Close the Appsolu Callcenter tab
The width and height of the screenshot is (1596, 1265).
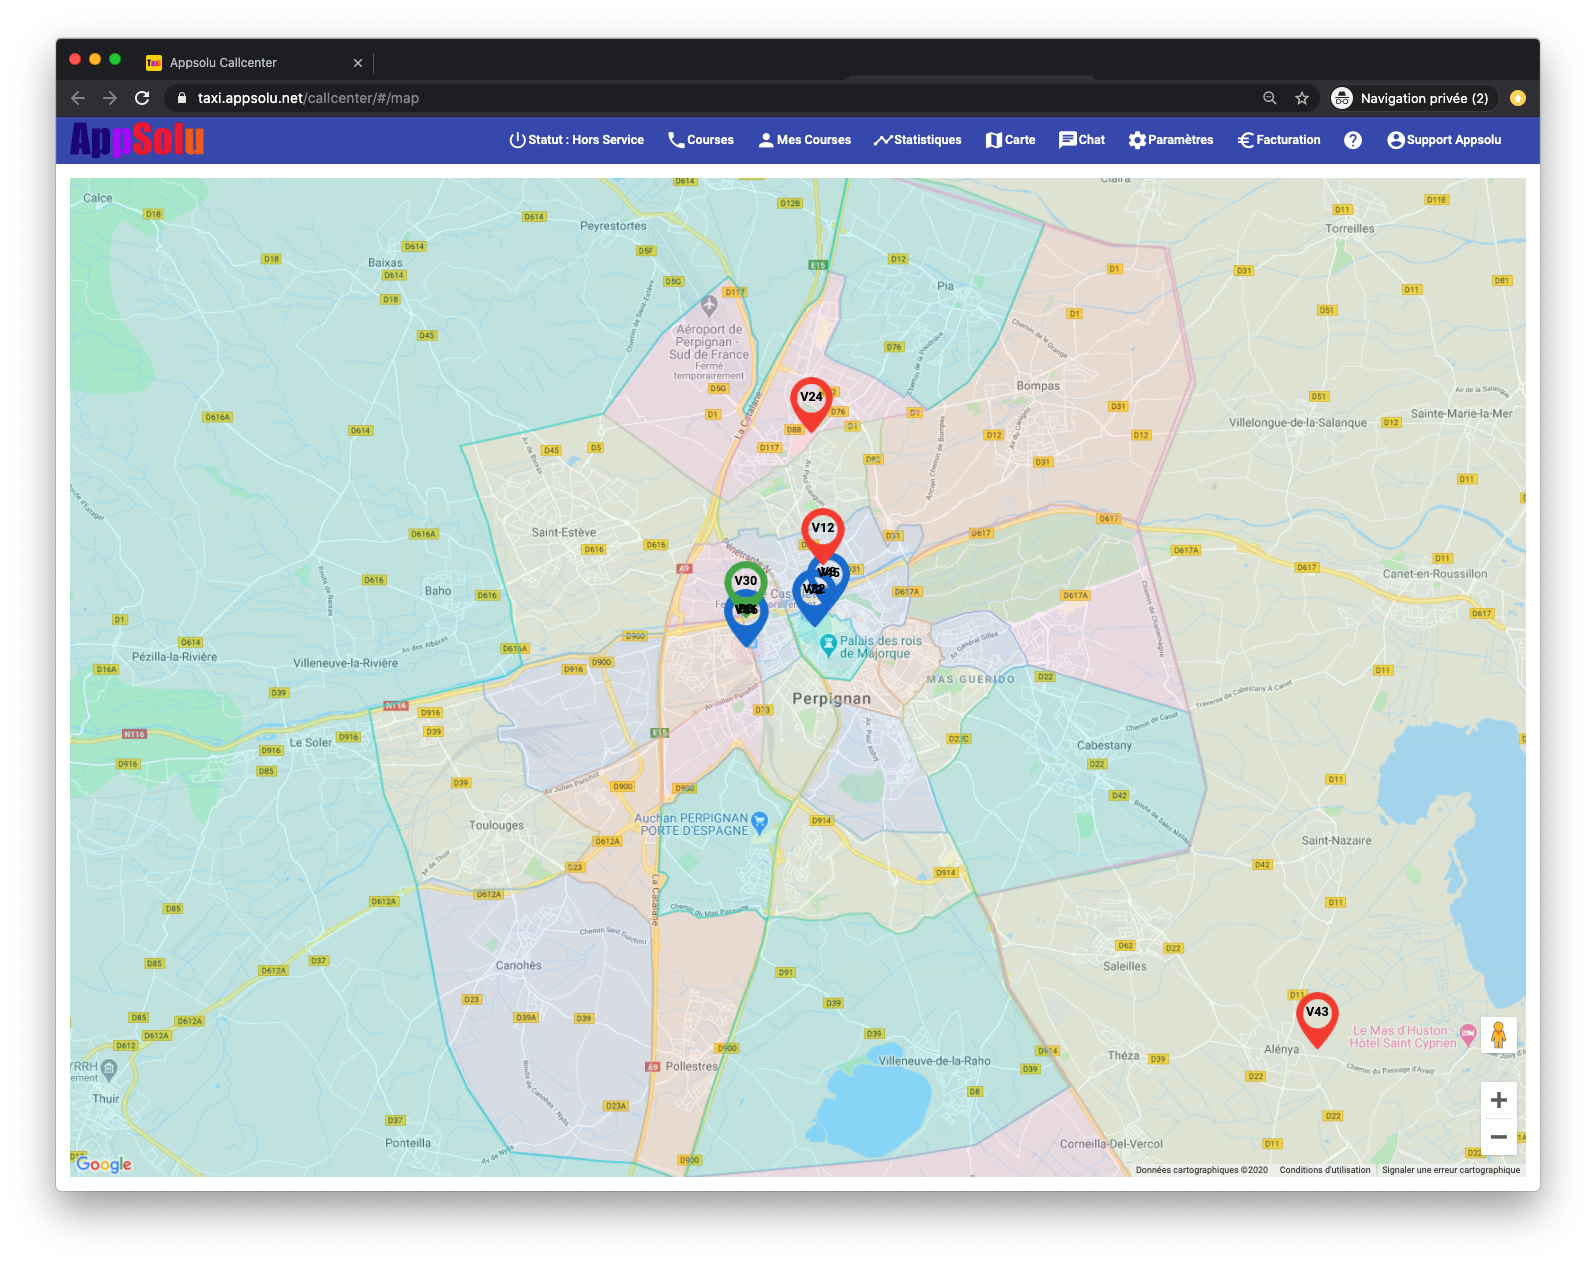[x=358, y=63]
